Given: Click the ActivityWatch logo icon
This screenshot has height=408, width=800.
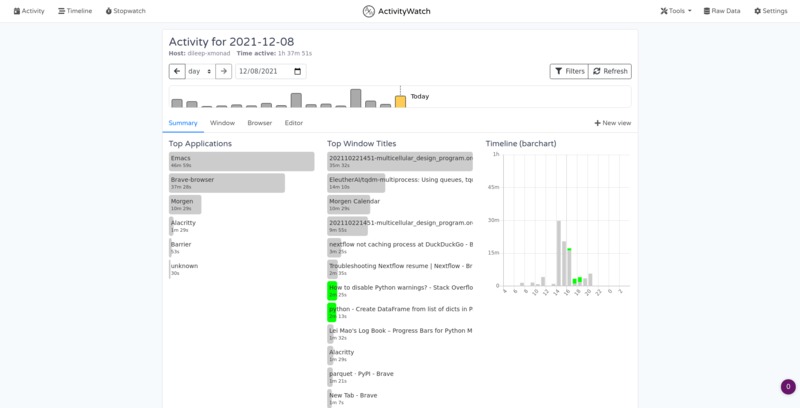Looking at the screenshot, I should point(368,11).
